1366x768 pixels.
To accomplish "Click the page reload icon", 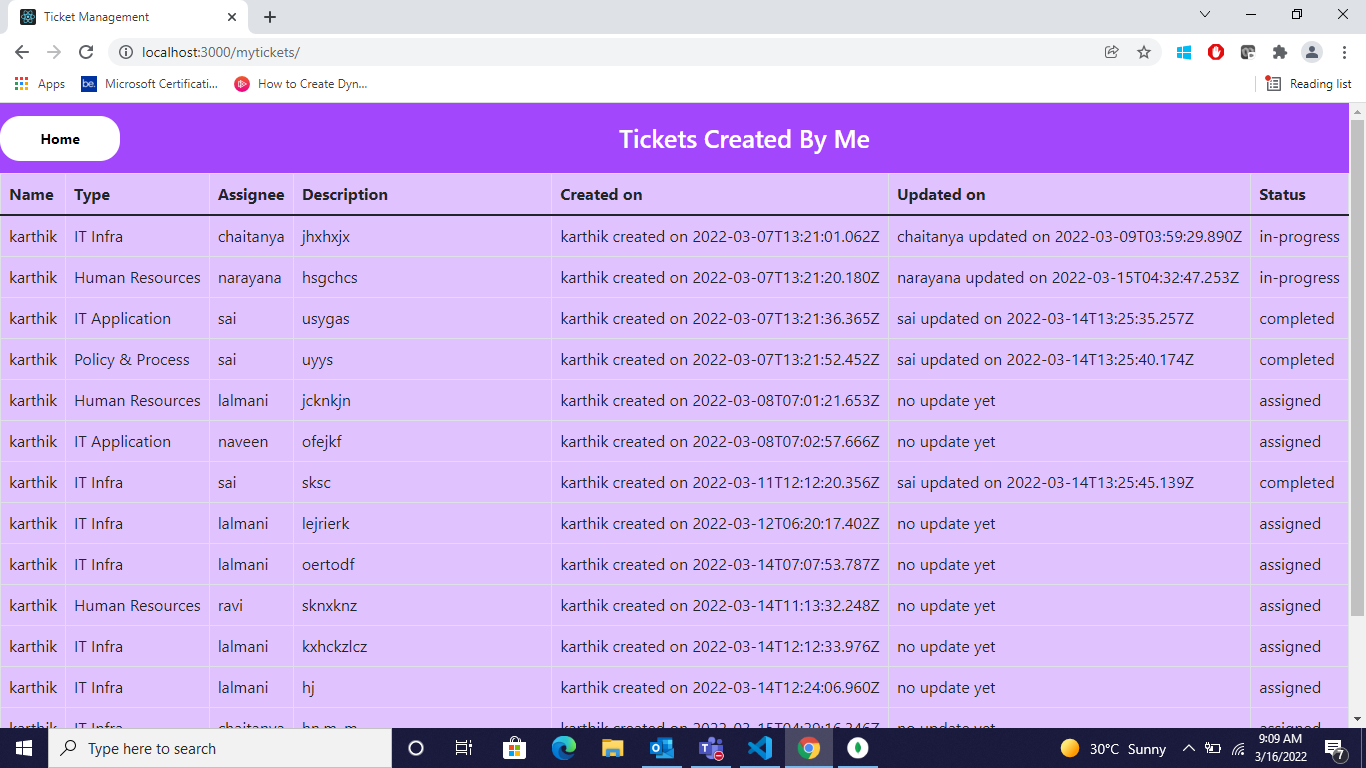I will [x=86, y=52].
